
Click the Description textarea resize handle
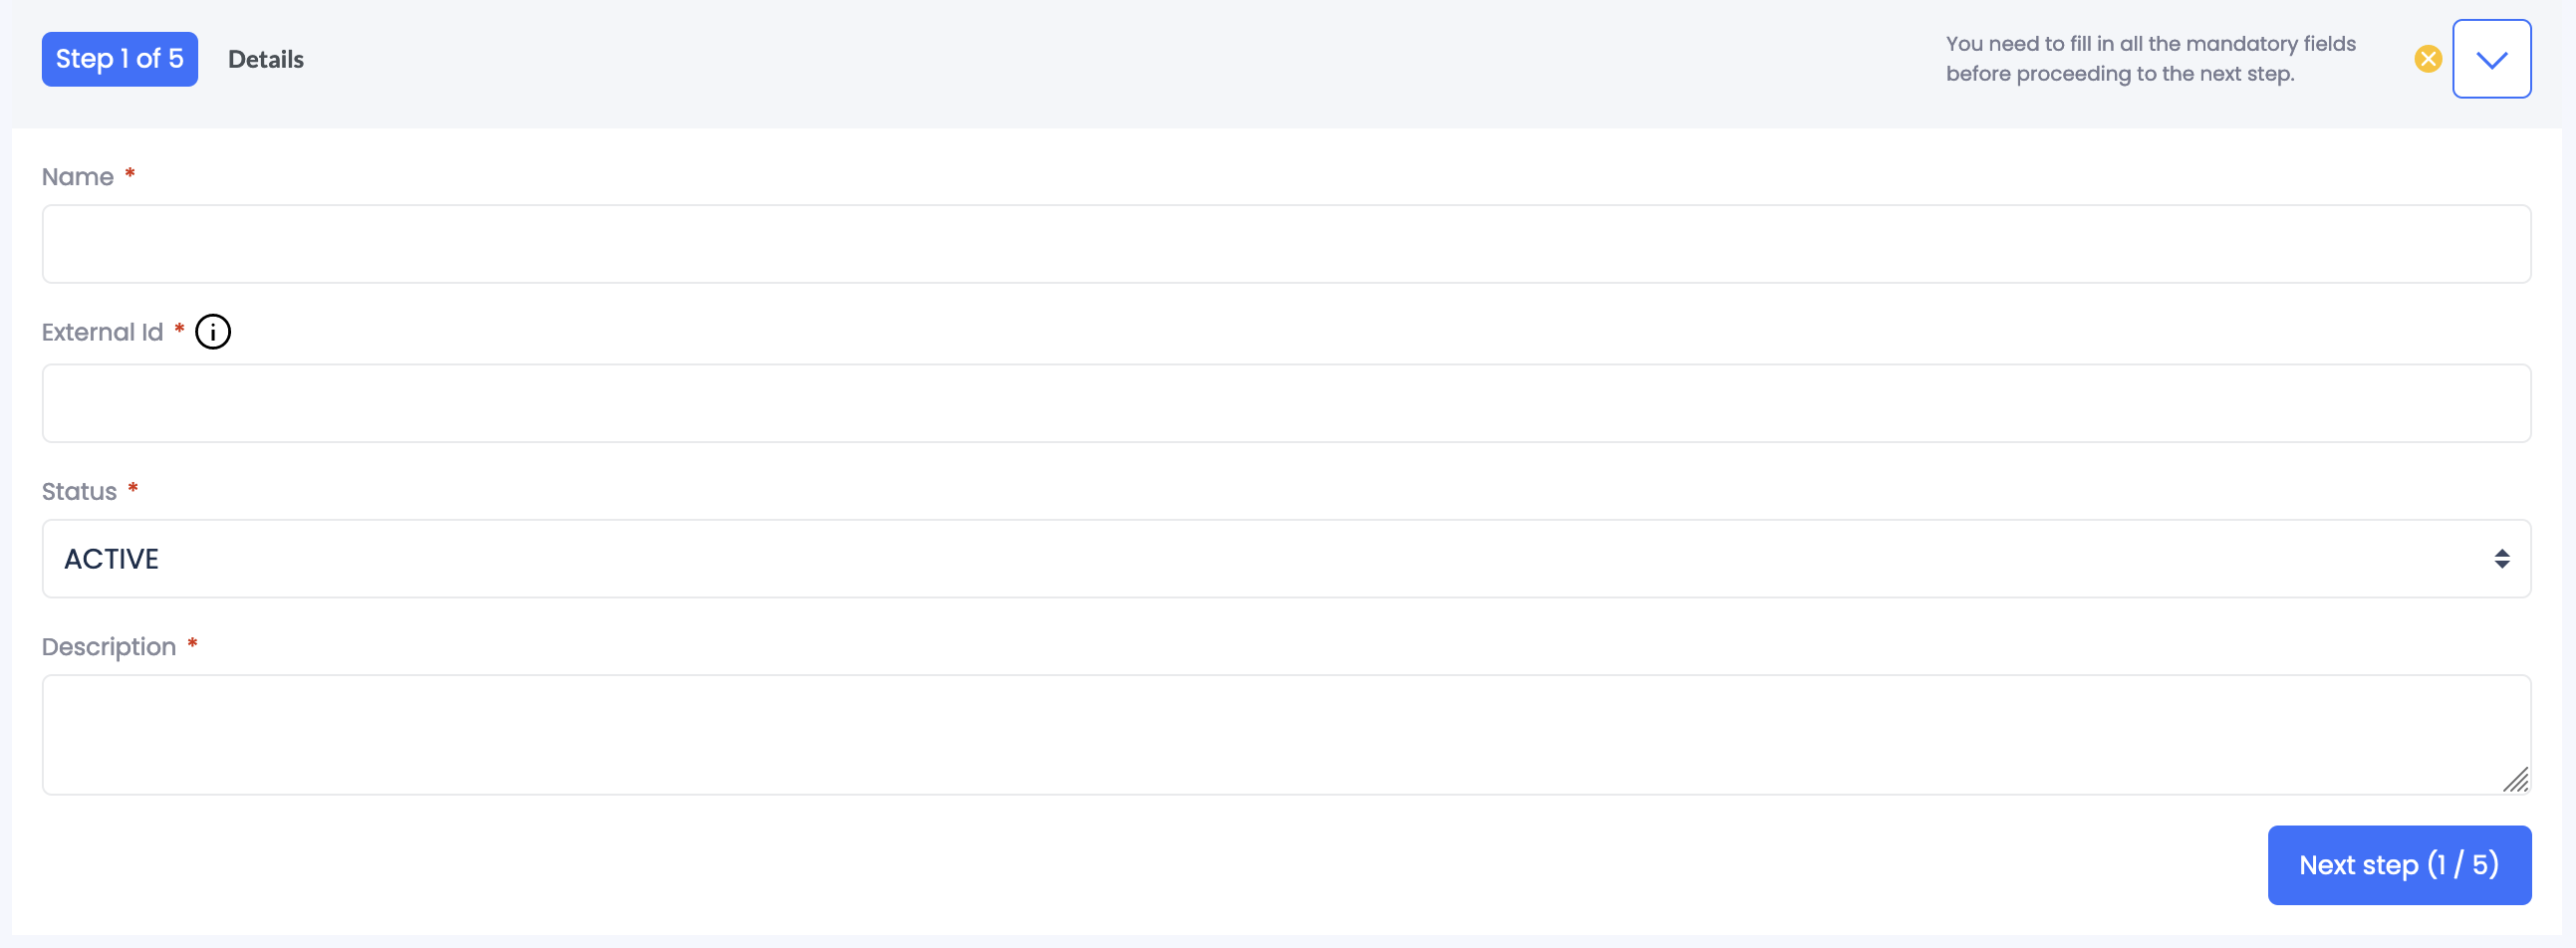pyautogui.click(x=2516, y=780)
